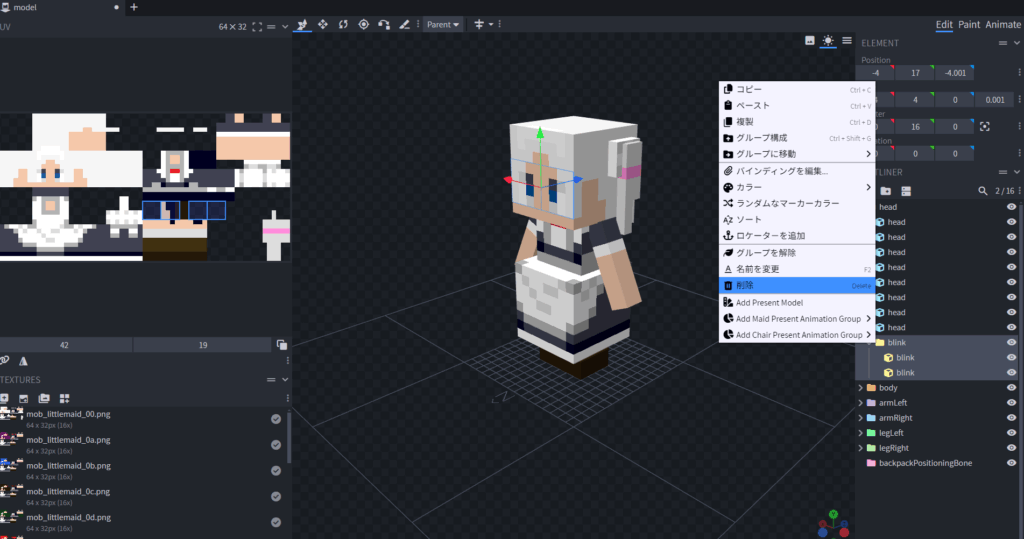Image resolution: width=1024 pixels, height=539 pixels.
Task: Hide the body group with its eye icon
Action: (1011, 387)
